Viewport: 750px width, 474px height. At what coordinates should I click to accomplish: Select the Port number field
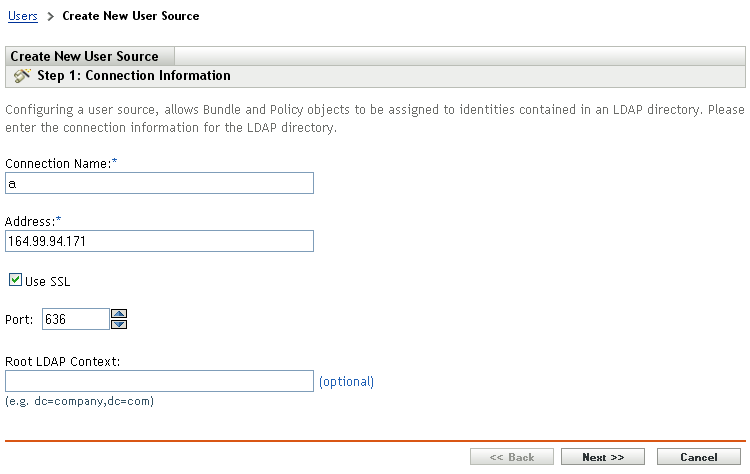click(x=75, y=319)
